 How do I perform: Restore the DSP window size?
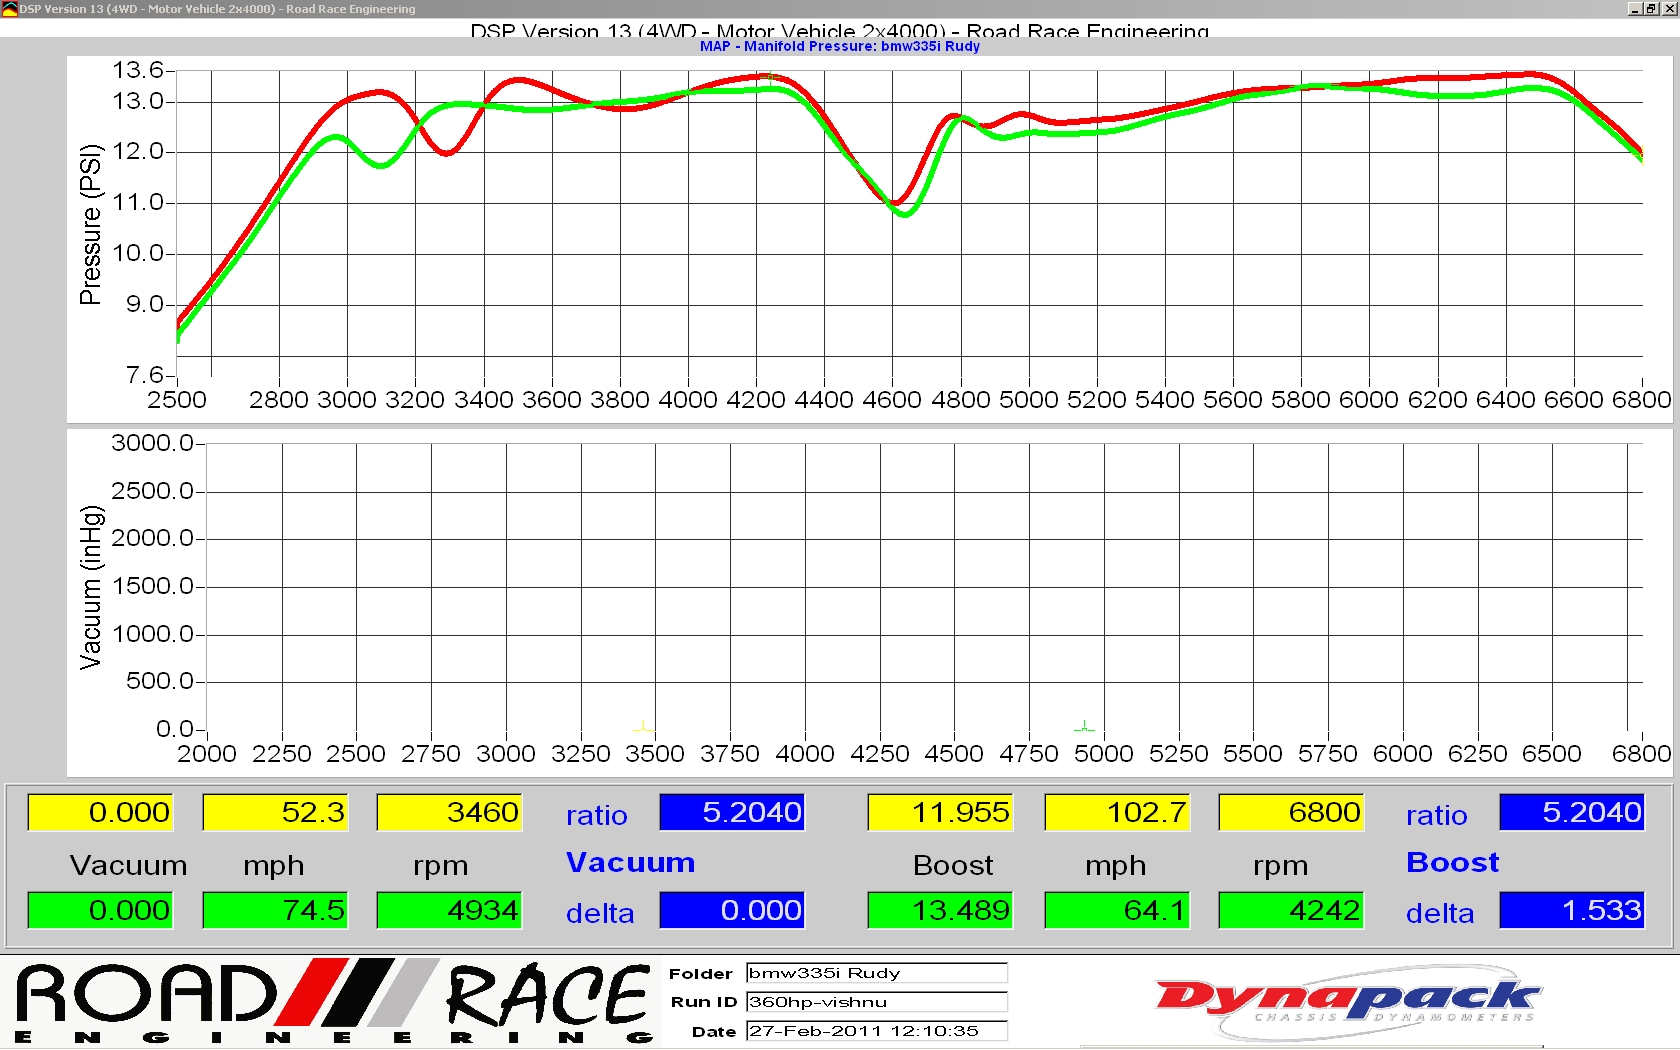coord(1651,9)
